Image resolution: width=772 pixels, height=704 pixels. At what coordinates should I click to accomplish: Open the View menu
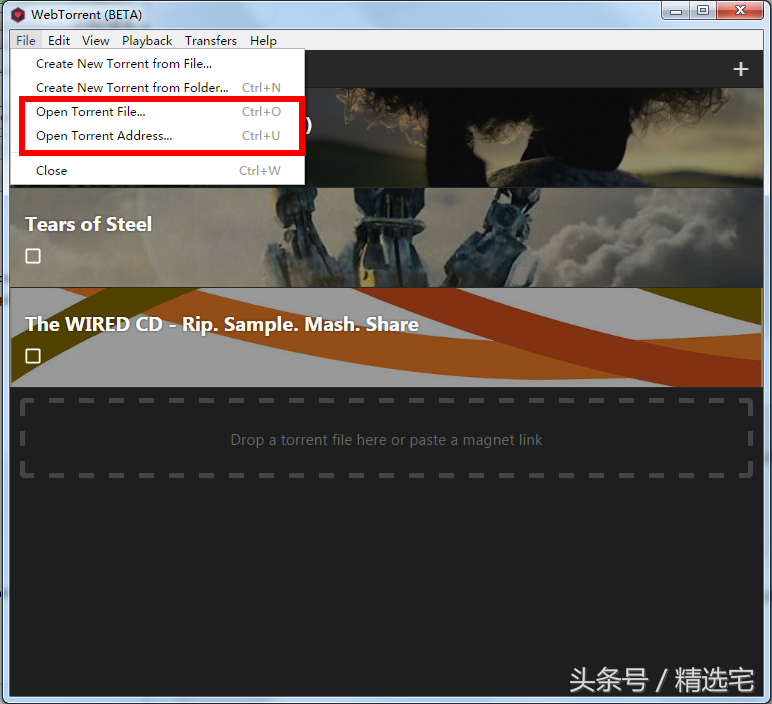point(96,40)
